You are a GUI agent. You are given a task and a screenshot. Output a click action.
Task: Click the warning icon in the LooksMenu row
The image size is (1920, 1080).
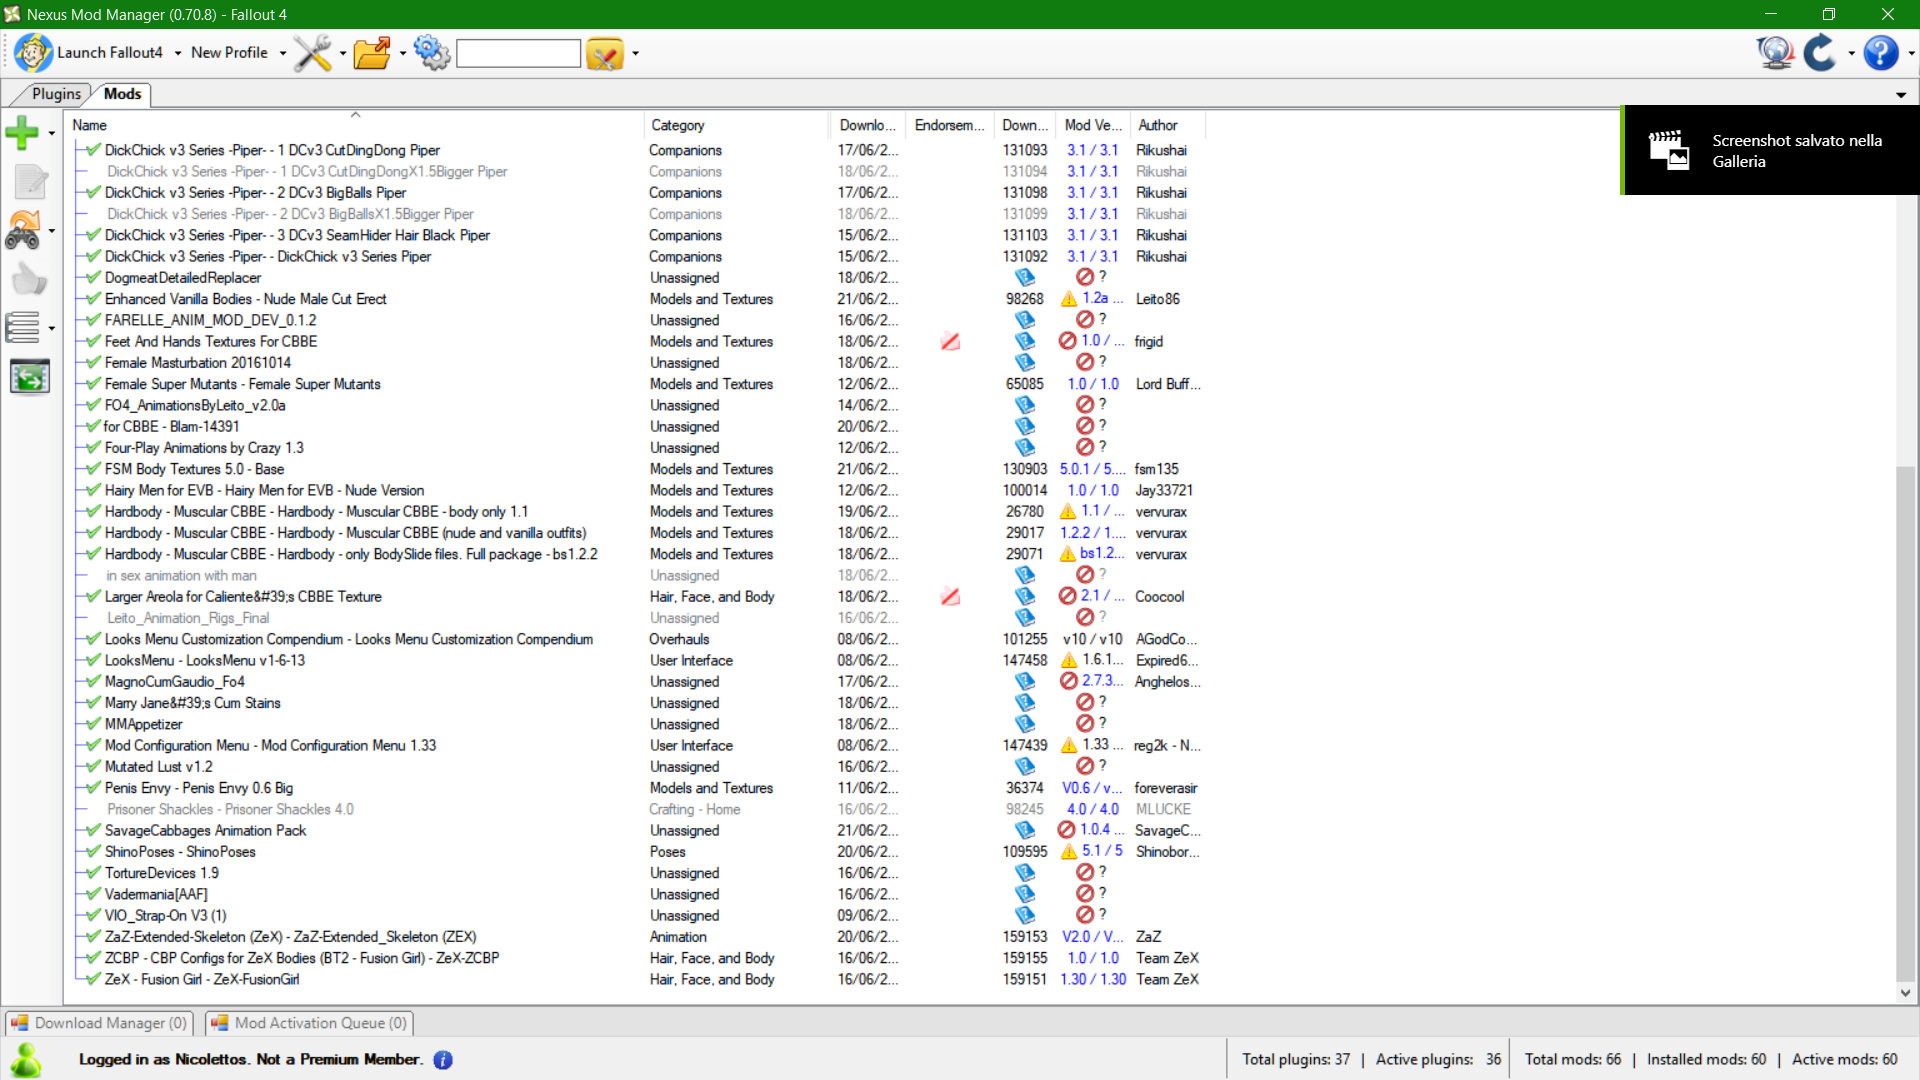[1069, 660]
